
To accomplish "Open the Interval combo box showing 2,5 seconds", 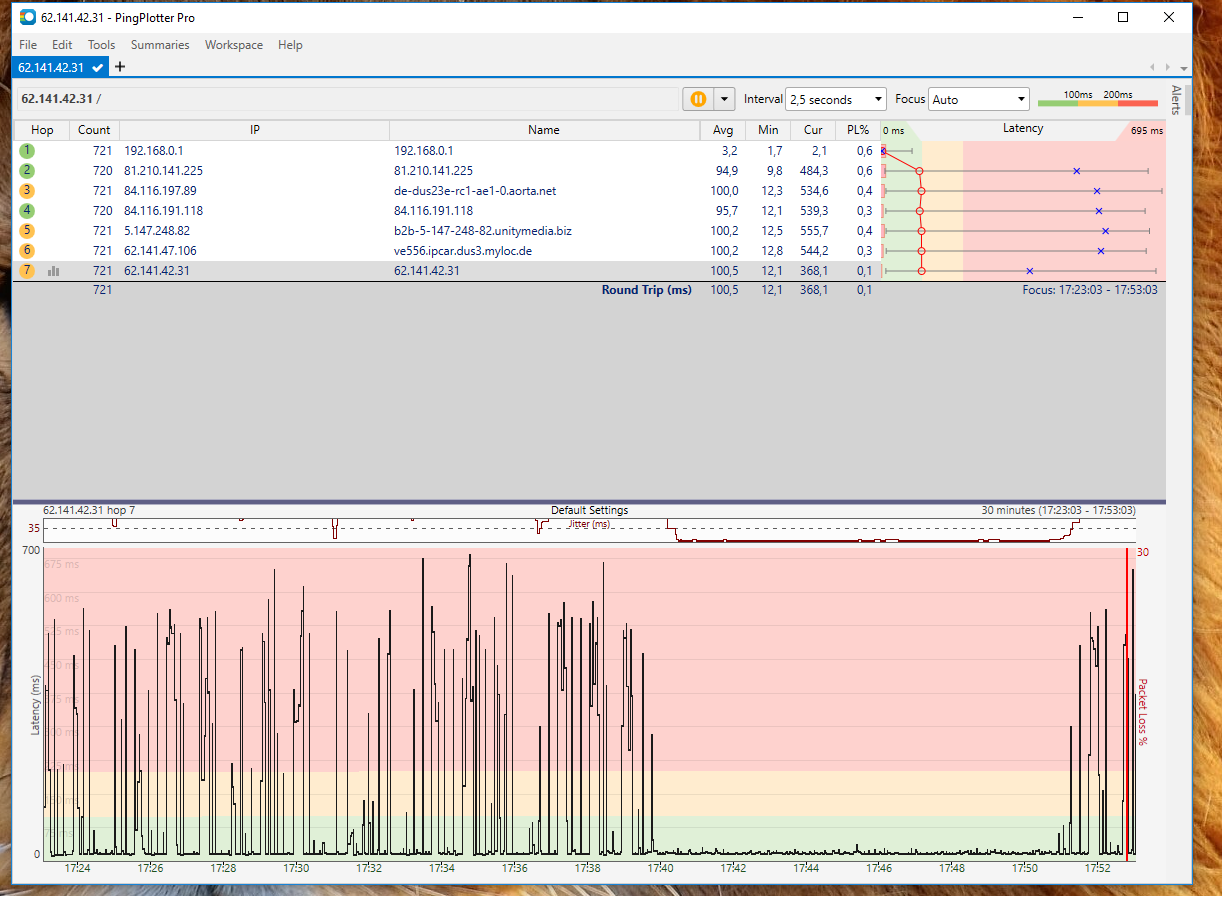I will pyautogui.click(x=836, y=99).
